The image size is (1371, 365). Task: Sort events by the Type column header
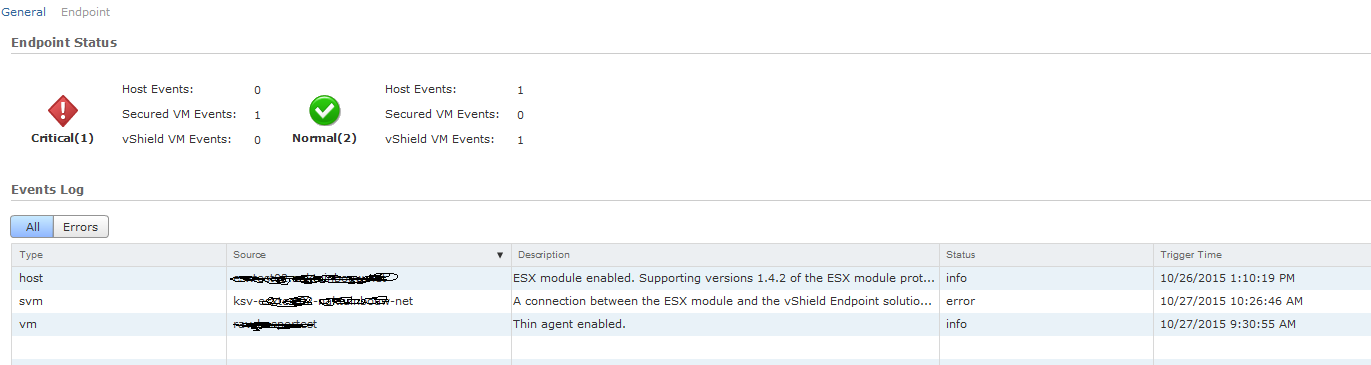[119, 255]
